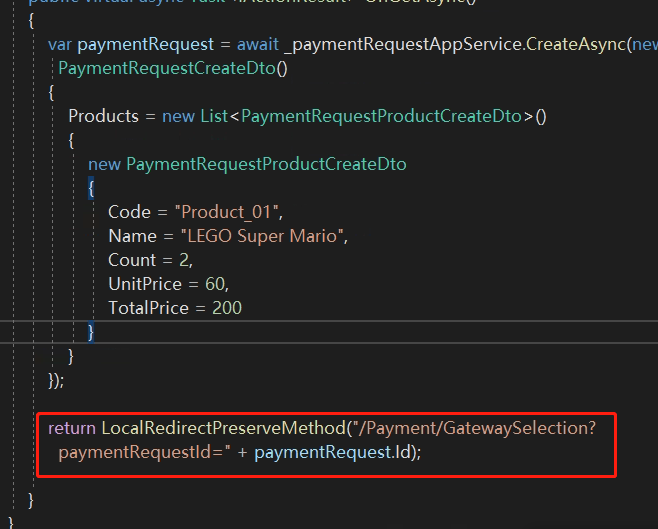This screenshot has width=658, height=529.
Task: Click the PaymentRequestCreateDto() constructor
Action: click(173, 69)
